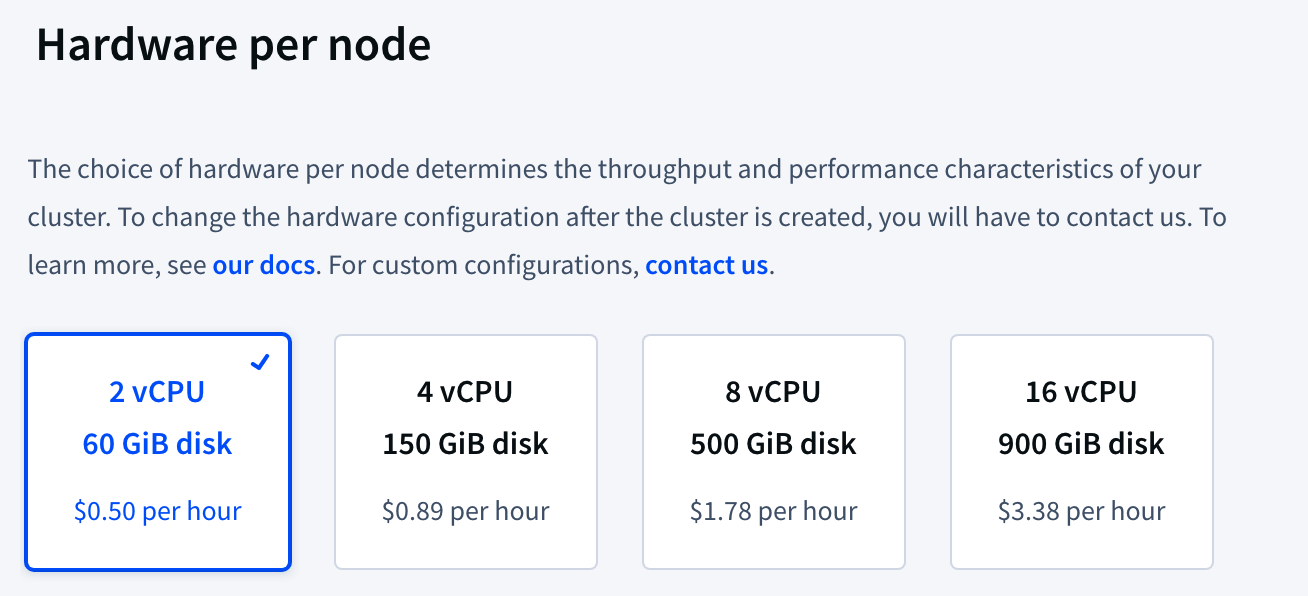Click the "16 vCPU" label
Screen dimensions: 1308x596
coord(1082,392)
